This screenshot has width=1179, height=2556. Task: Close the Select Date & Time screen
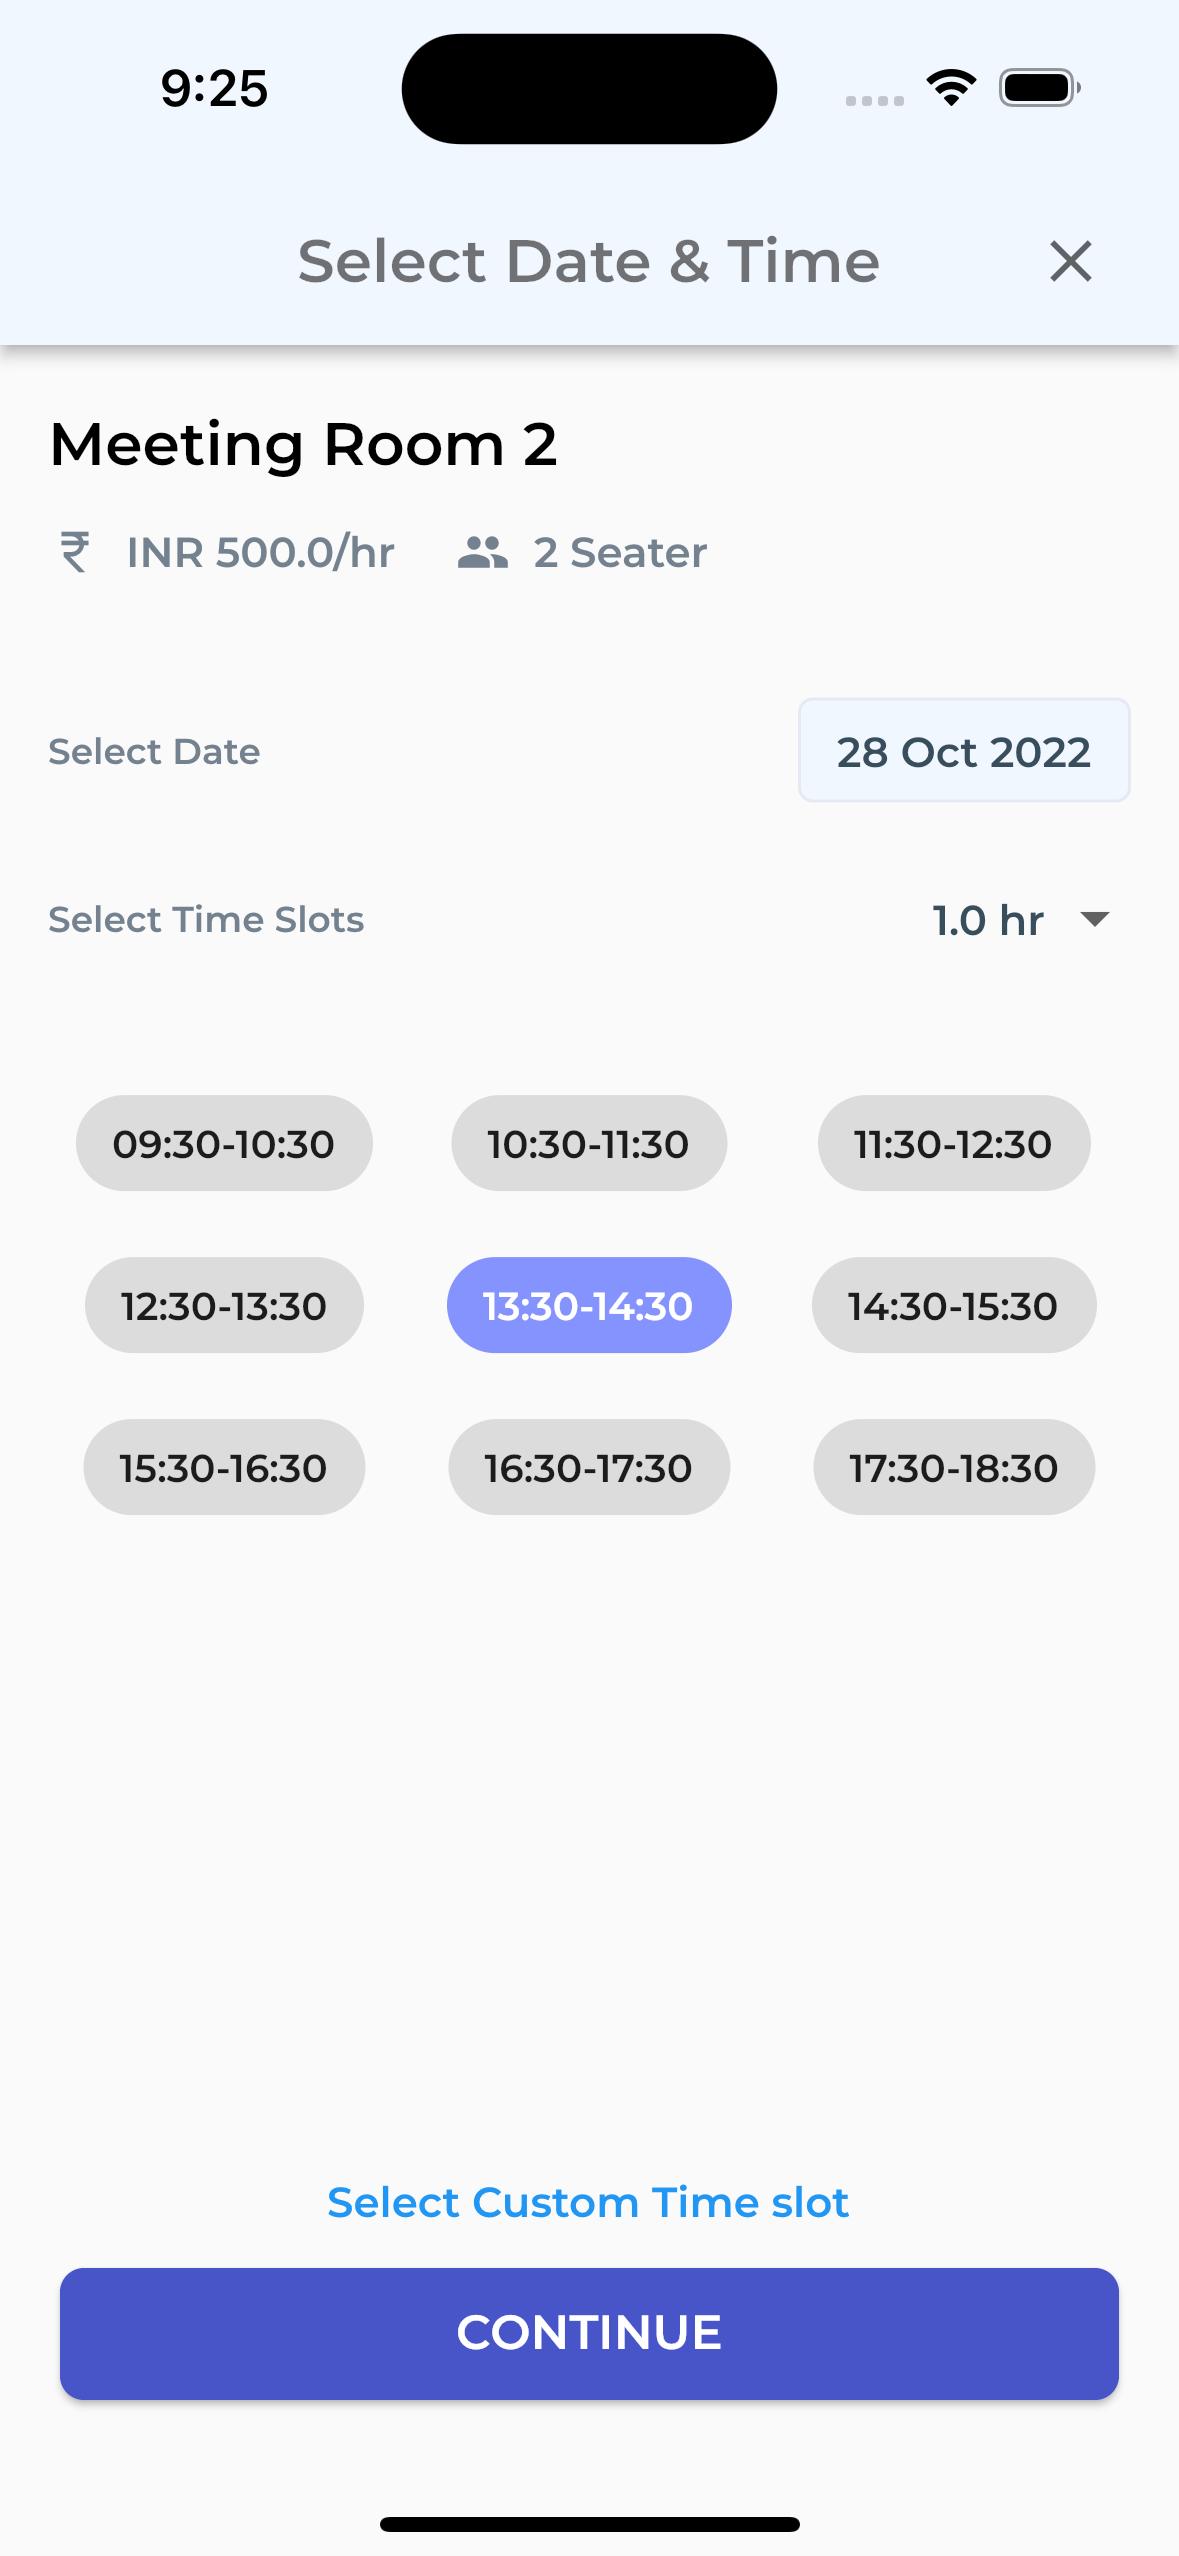pos(1070,262)
